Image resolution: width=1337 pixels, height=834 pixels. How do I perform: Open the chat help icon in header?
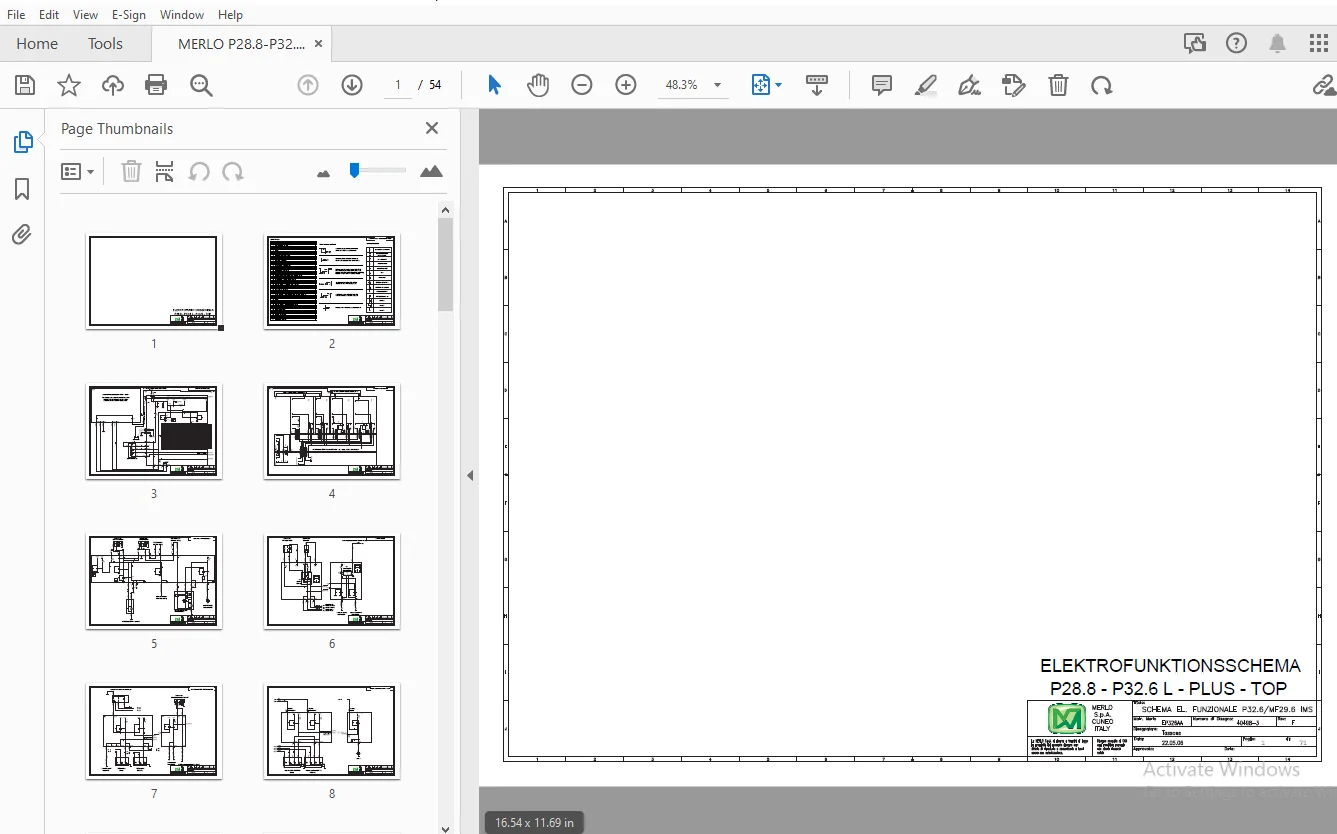(1194, 43)
